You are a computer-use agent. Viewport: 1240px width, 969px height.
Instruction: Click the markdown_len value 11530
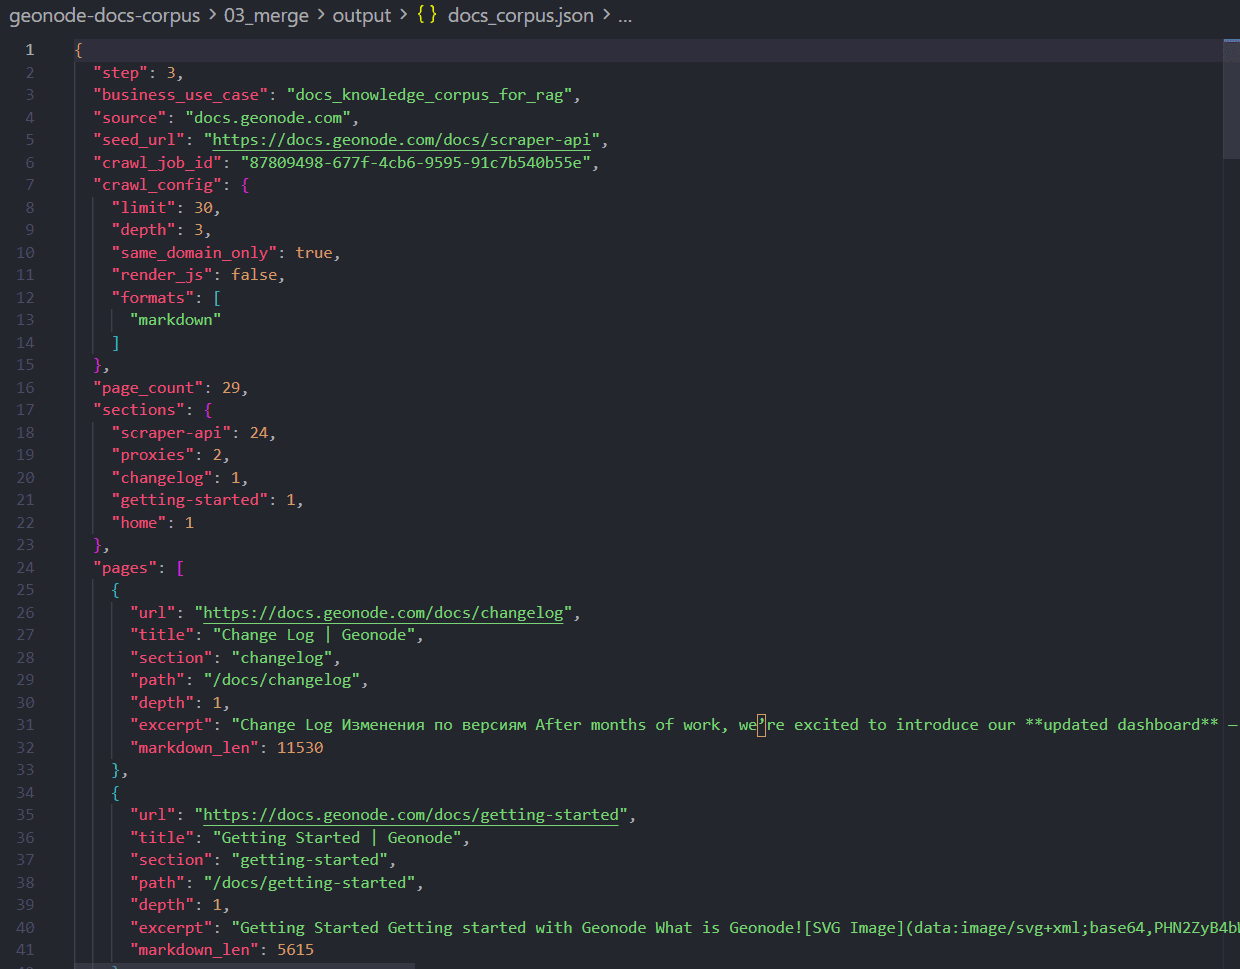[300, 748]
